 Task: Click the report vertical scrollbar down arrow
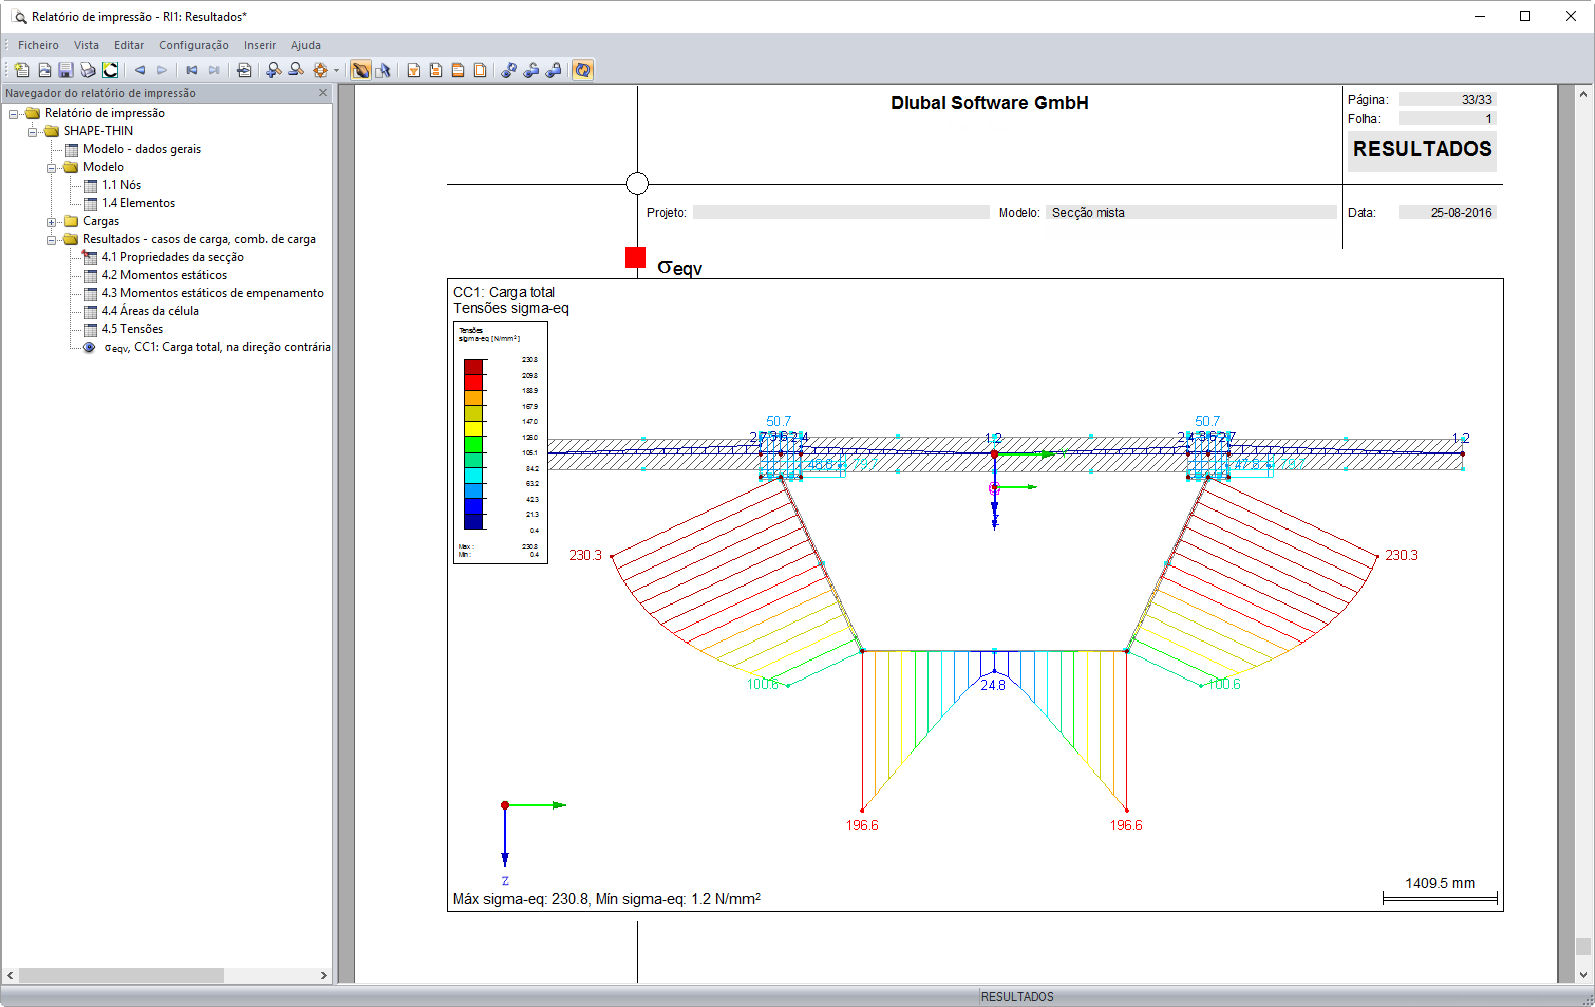pos(1583,974)
